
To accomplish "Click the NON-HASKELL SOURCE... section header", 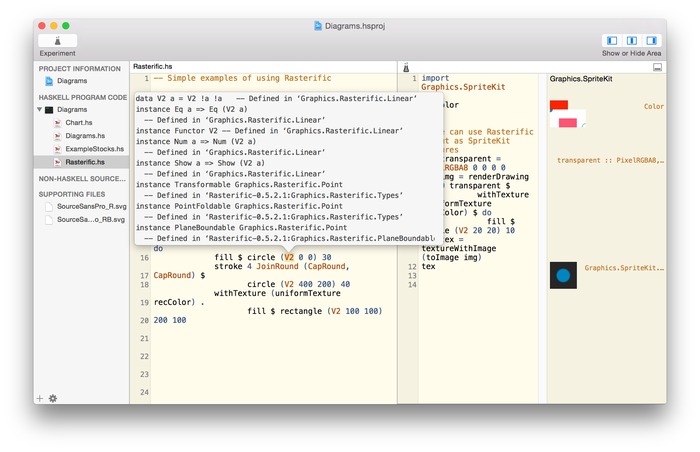I will [x=82, y=178].
